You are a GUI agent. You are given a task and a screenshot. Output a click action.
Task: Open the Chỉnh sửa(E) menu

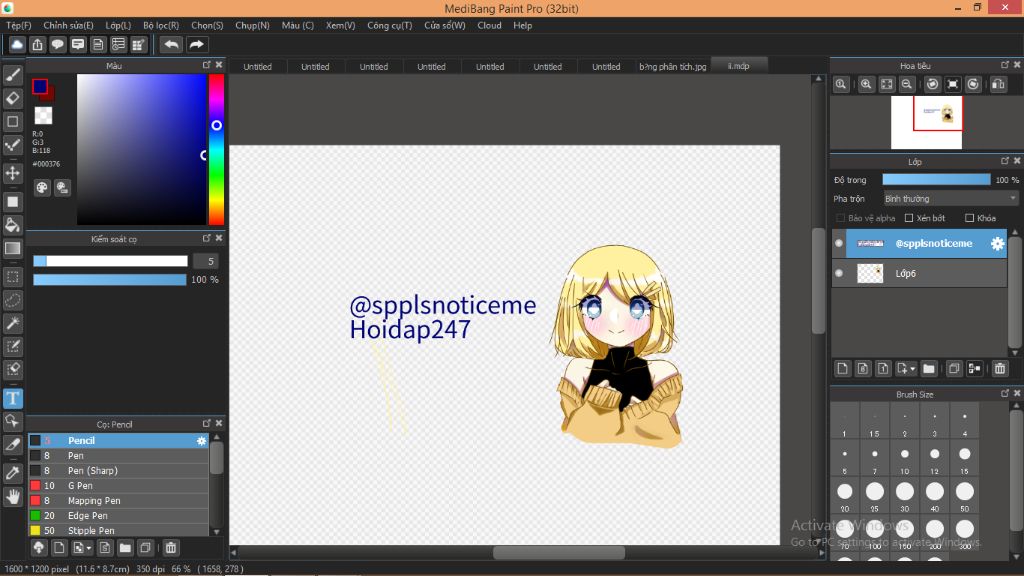68,25
